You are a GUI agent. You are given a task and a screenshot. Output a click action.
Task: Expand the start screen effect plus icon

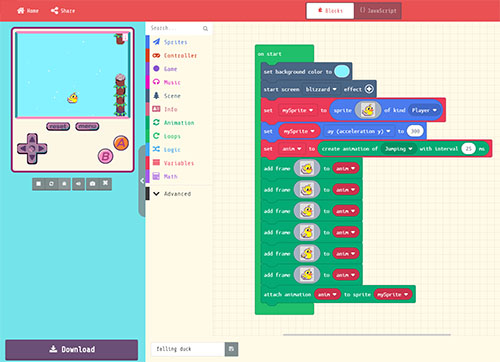(369, 89)
